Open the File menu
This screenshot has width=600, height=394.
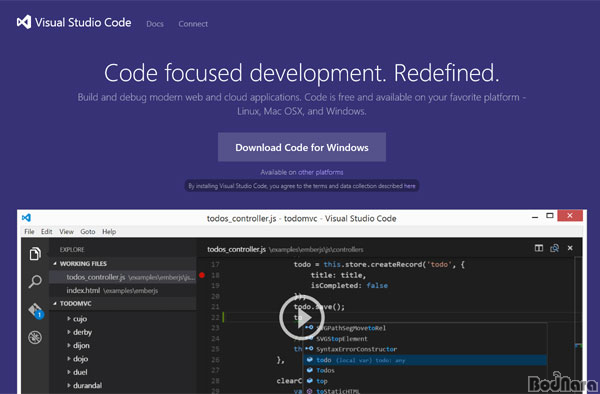tap(29, 231)
